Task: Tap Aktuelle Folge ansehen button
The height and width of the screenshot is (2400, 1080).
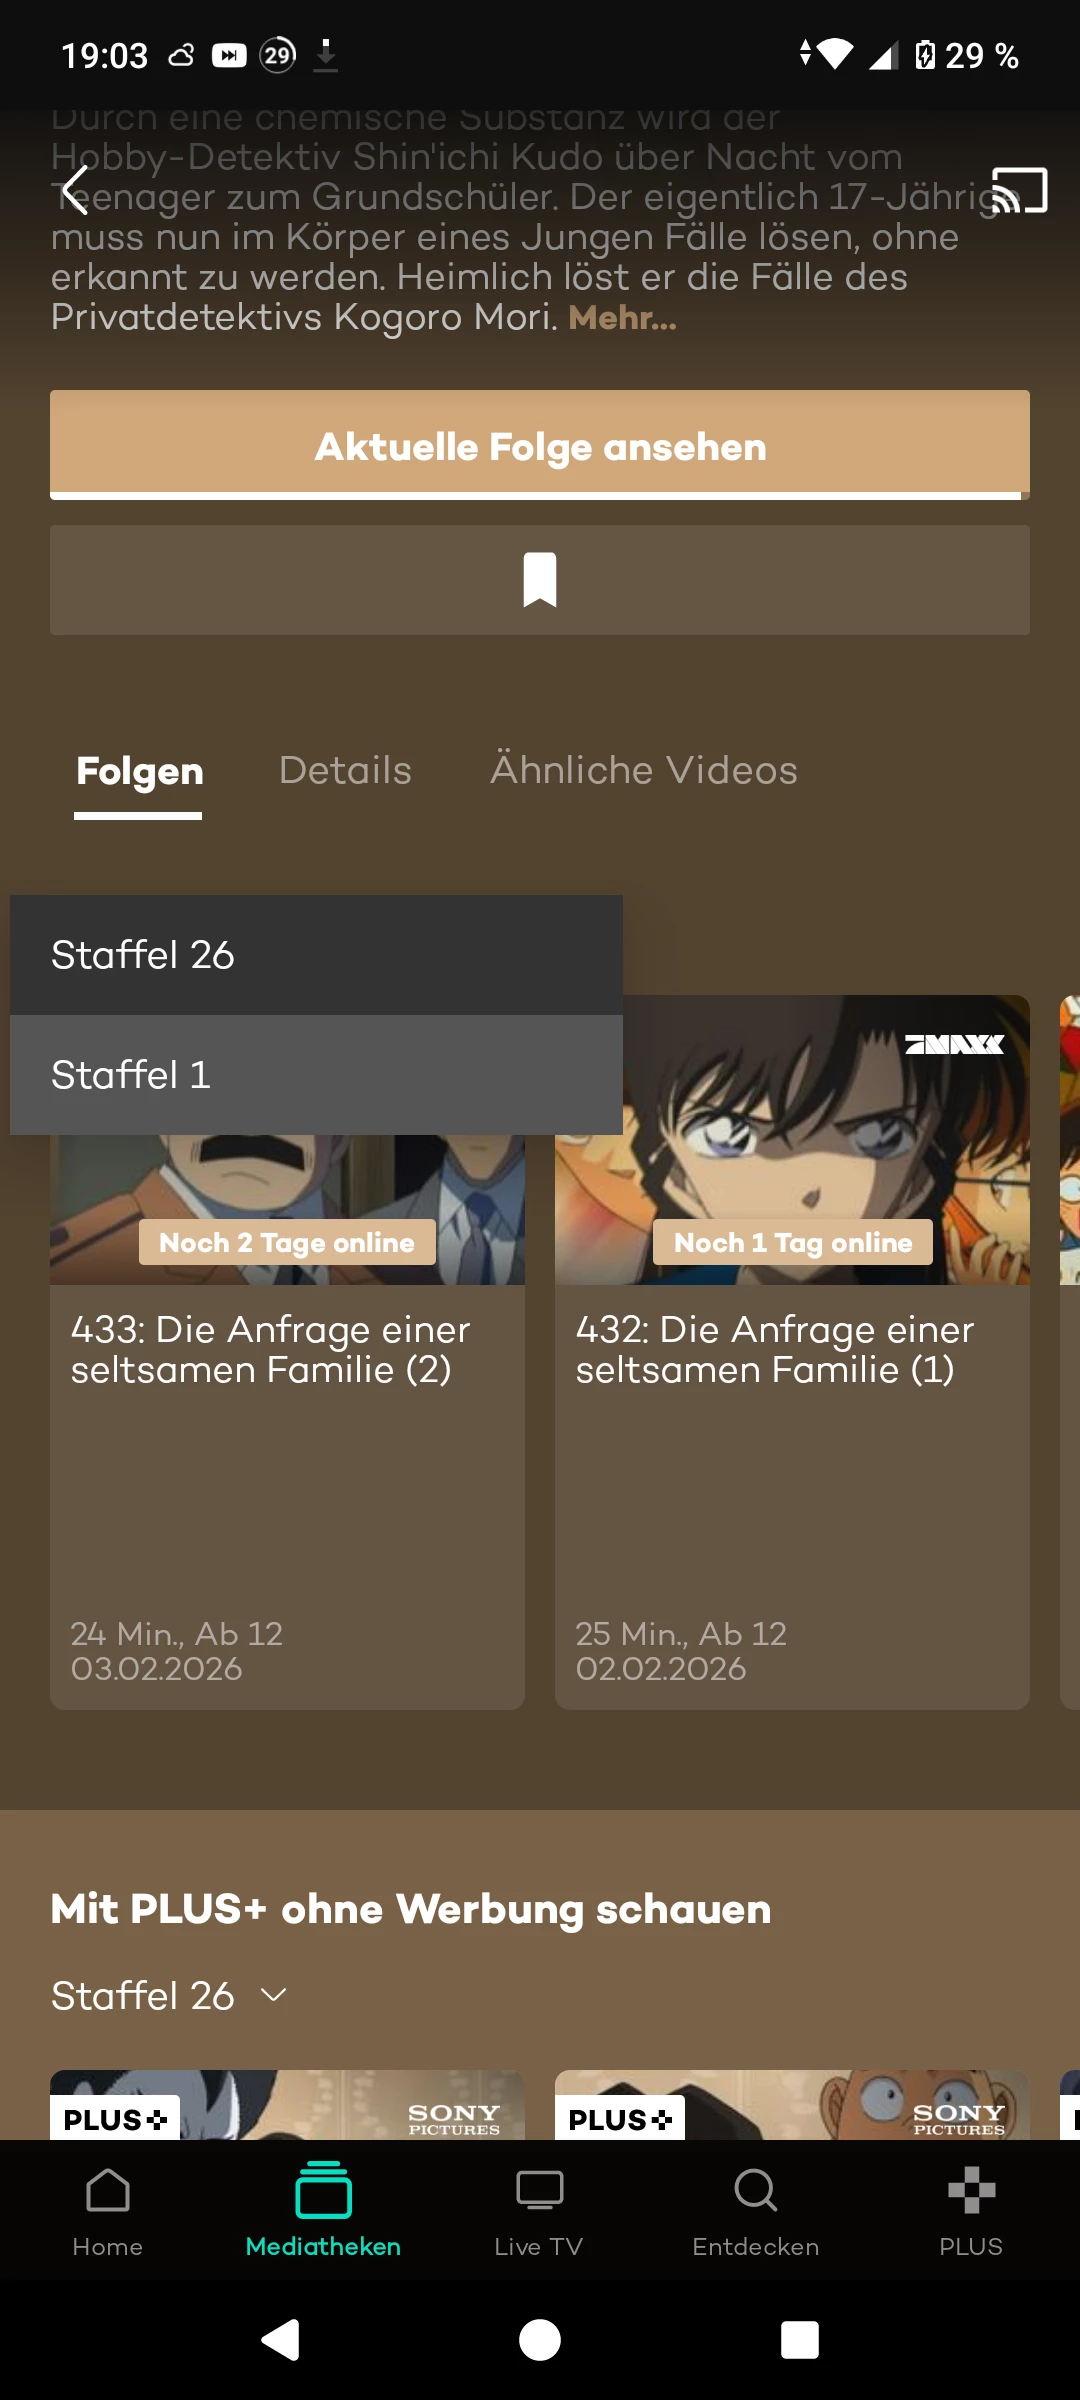Action: (x=540, y=446)
